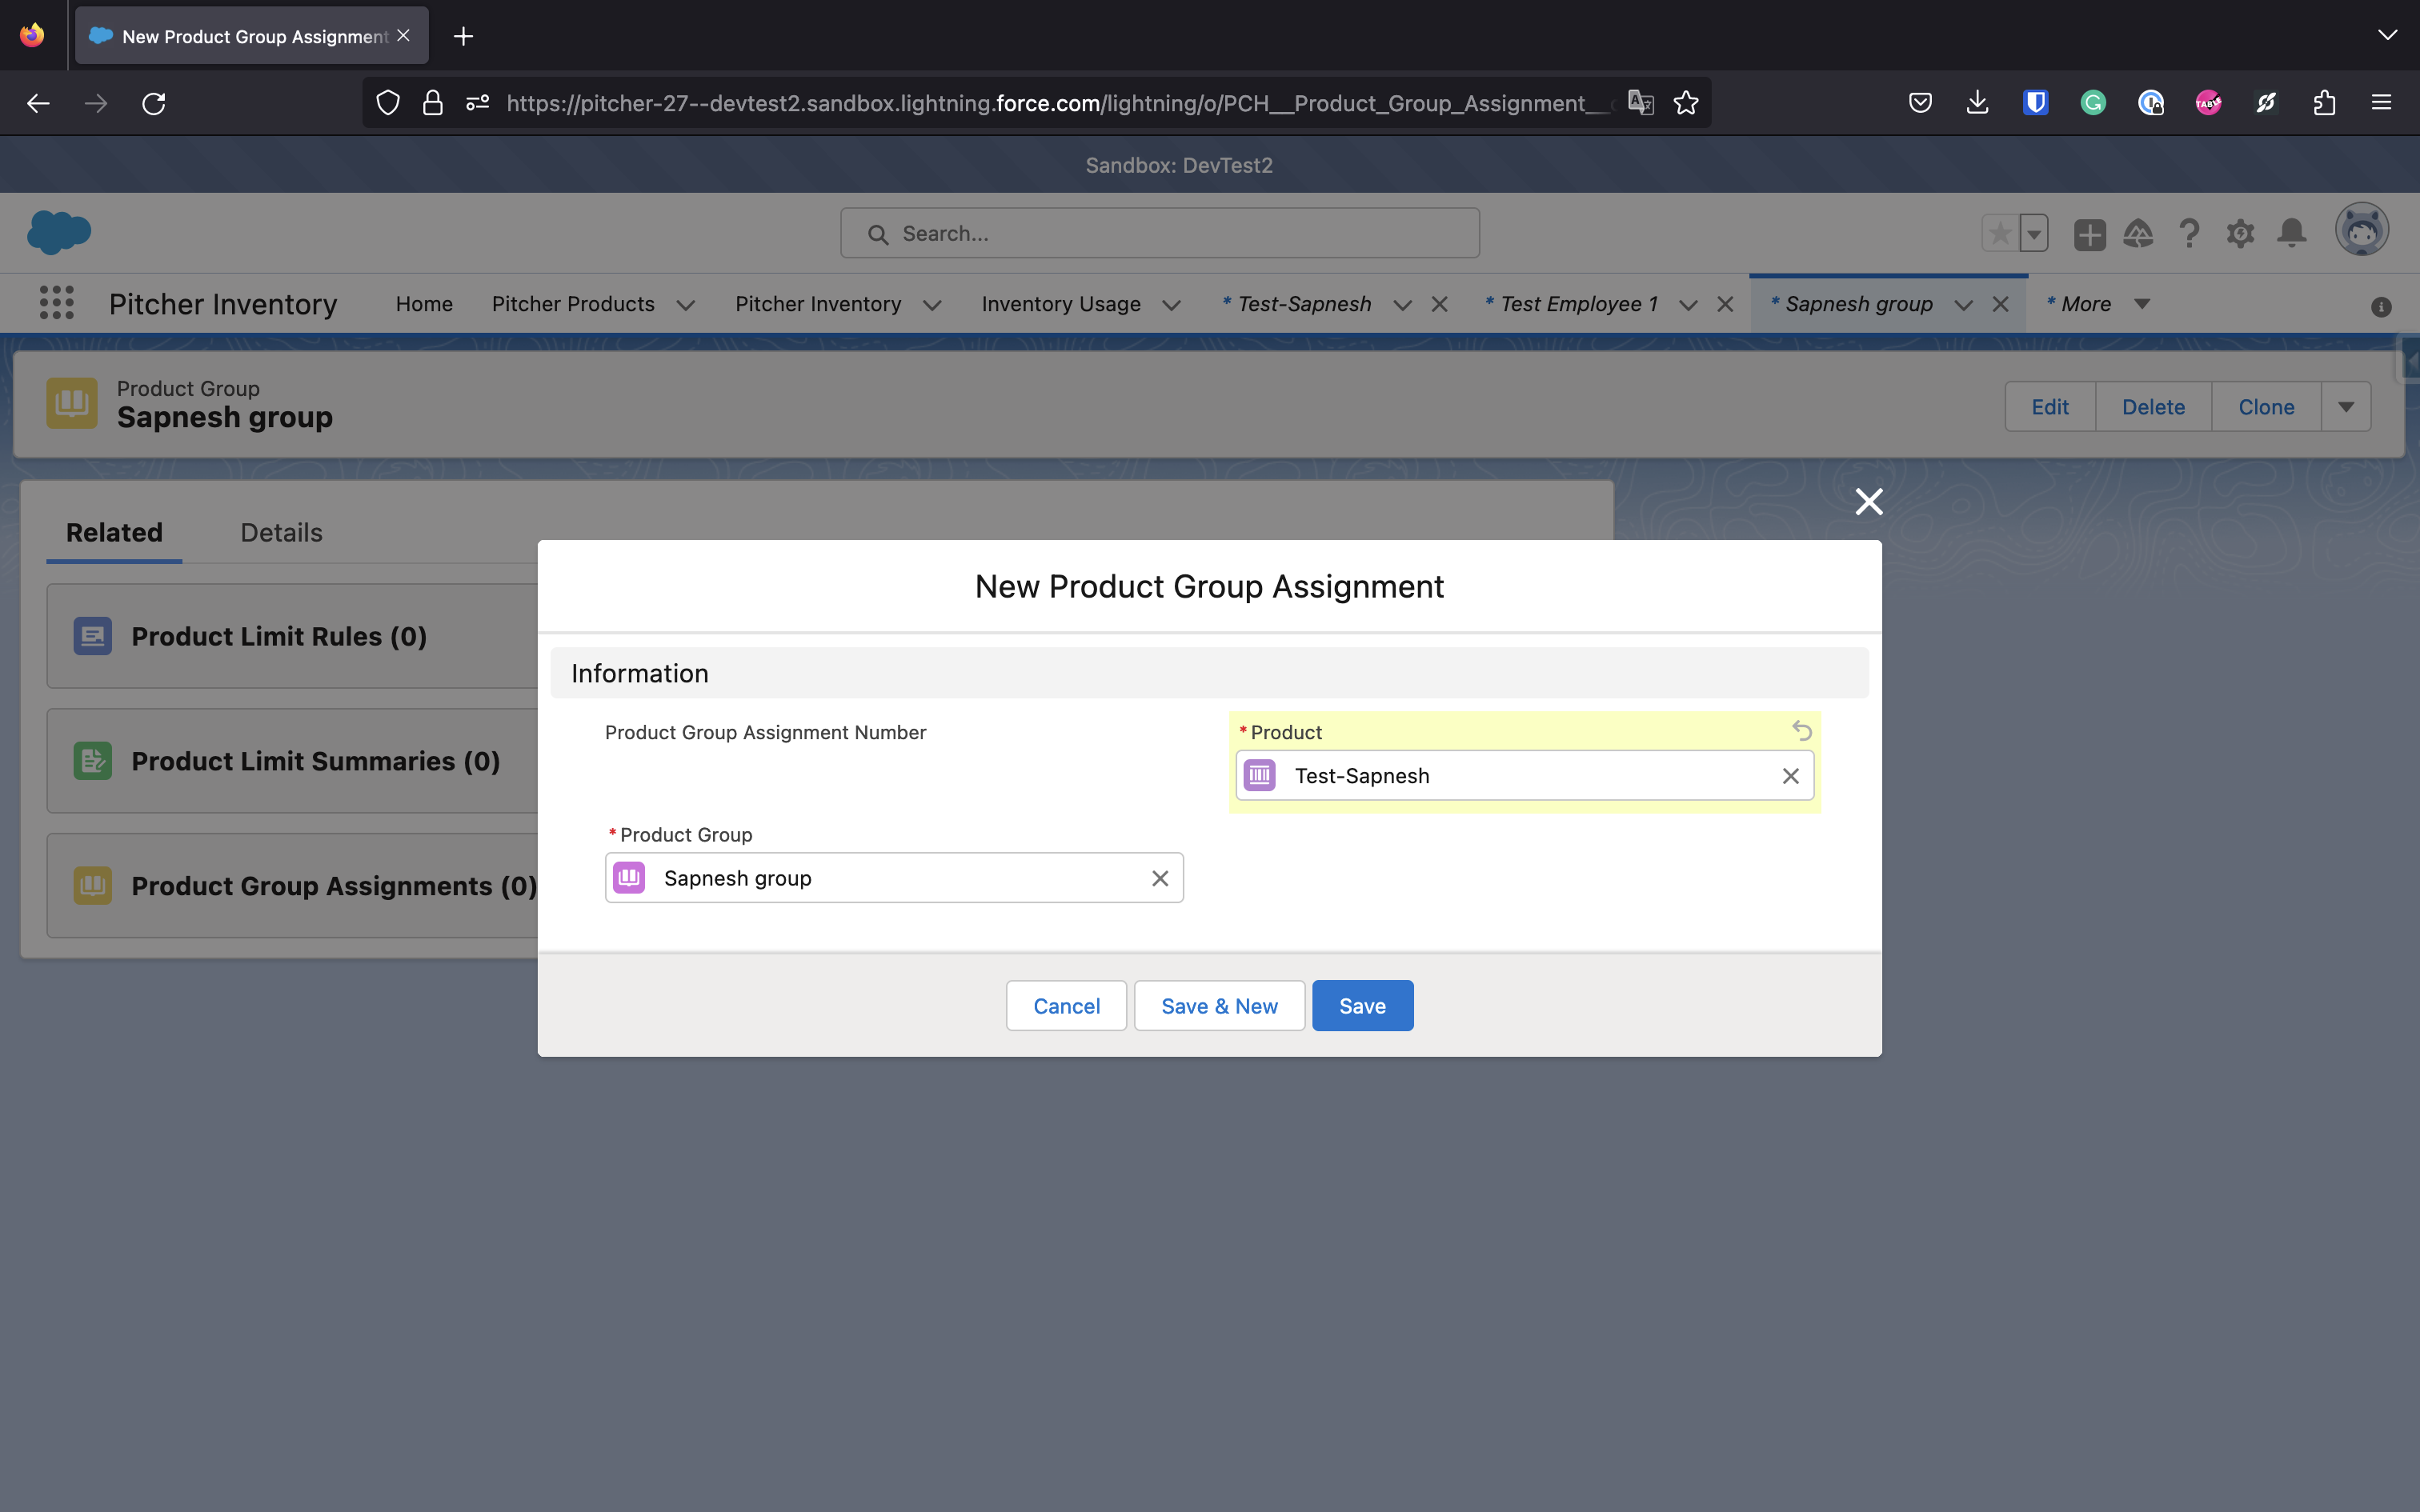Click the Firefox bookmark star icon
Viewport: 2420px width, 1512px height.
tap(1686, 103)
